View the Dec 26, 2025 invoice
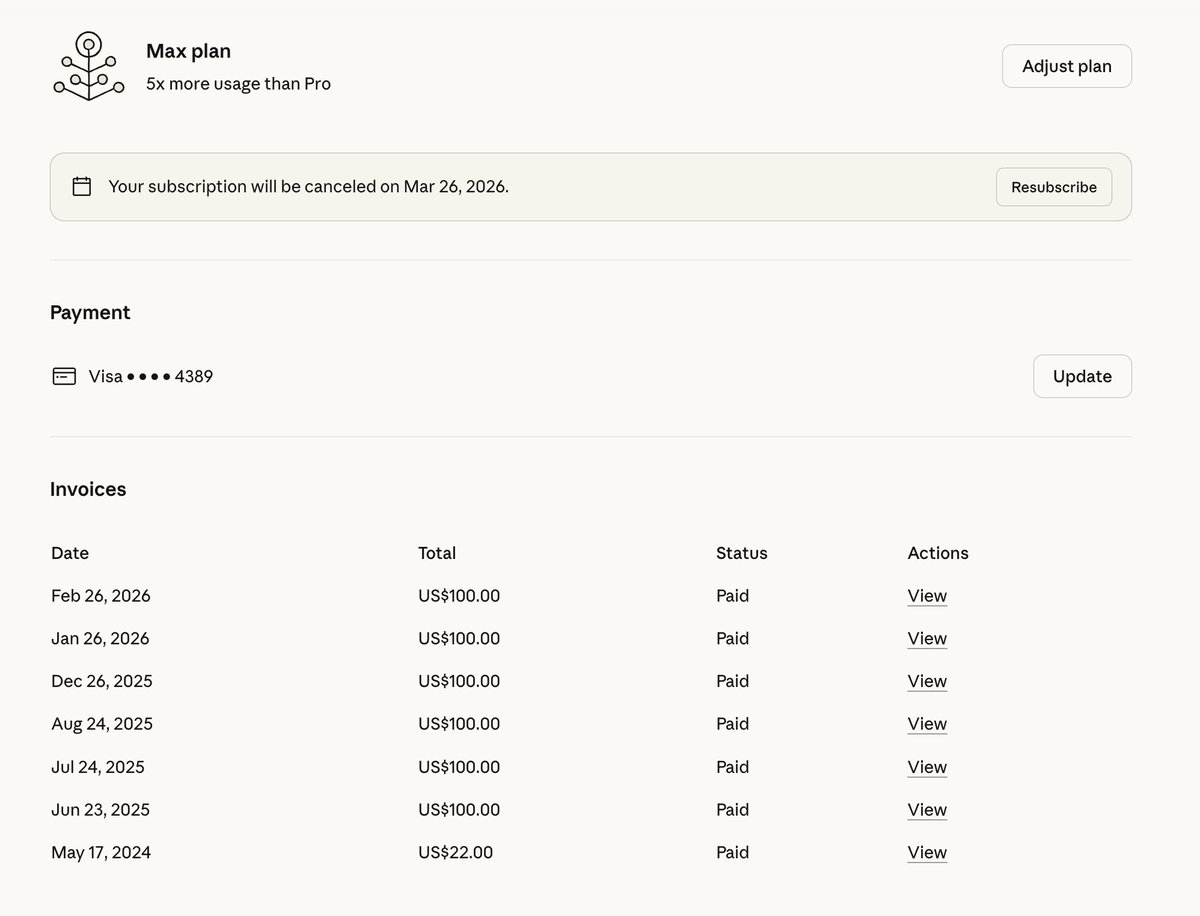Screen dimensions: 1200x916 click(927, 681)
